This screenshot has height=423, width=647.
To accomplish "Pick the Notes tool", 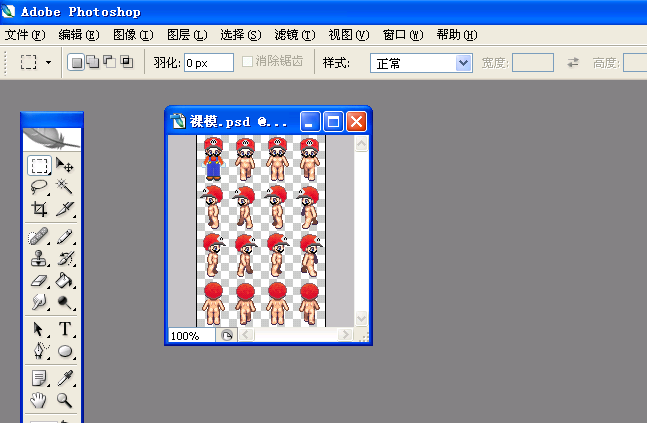I will pos(39,378).
